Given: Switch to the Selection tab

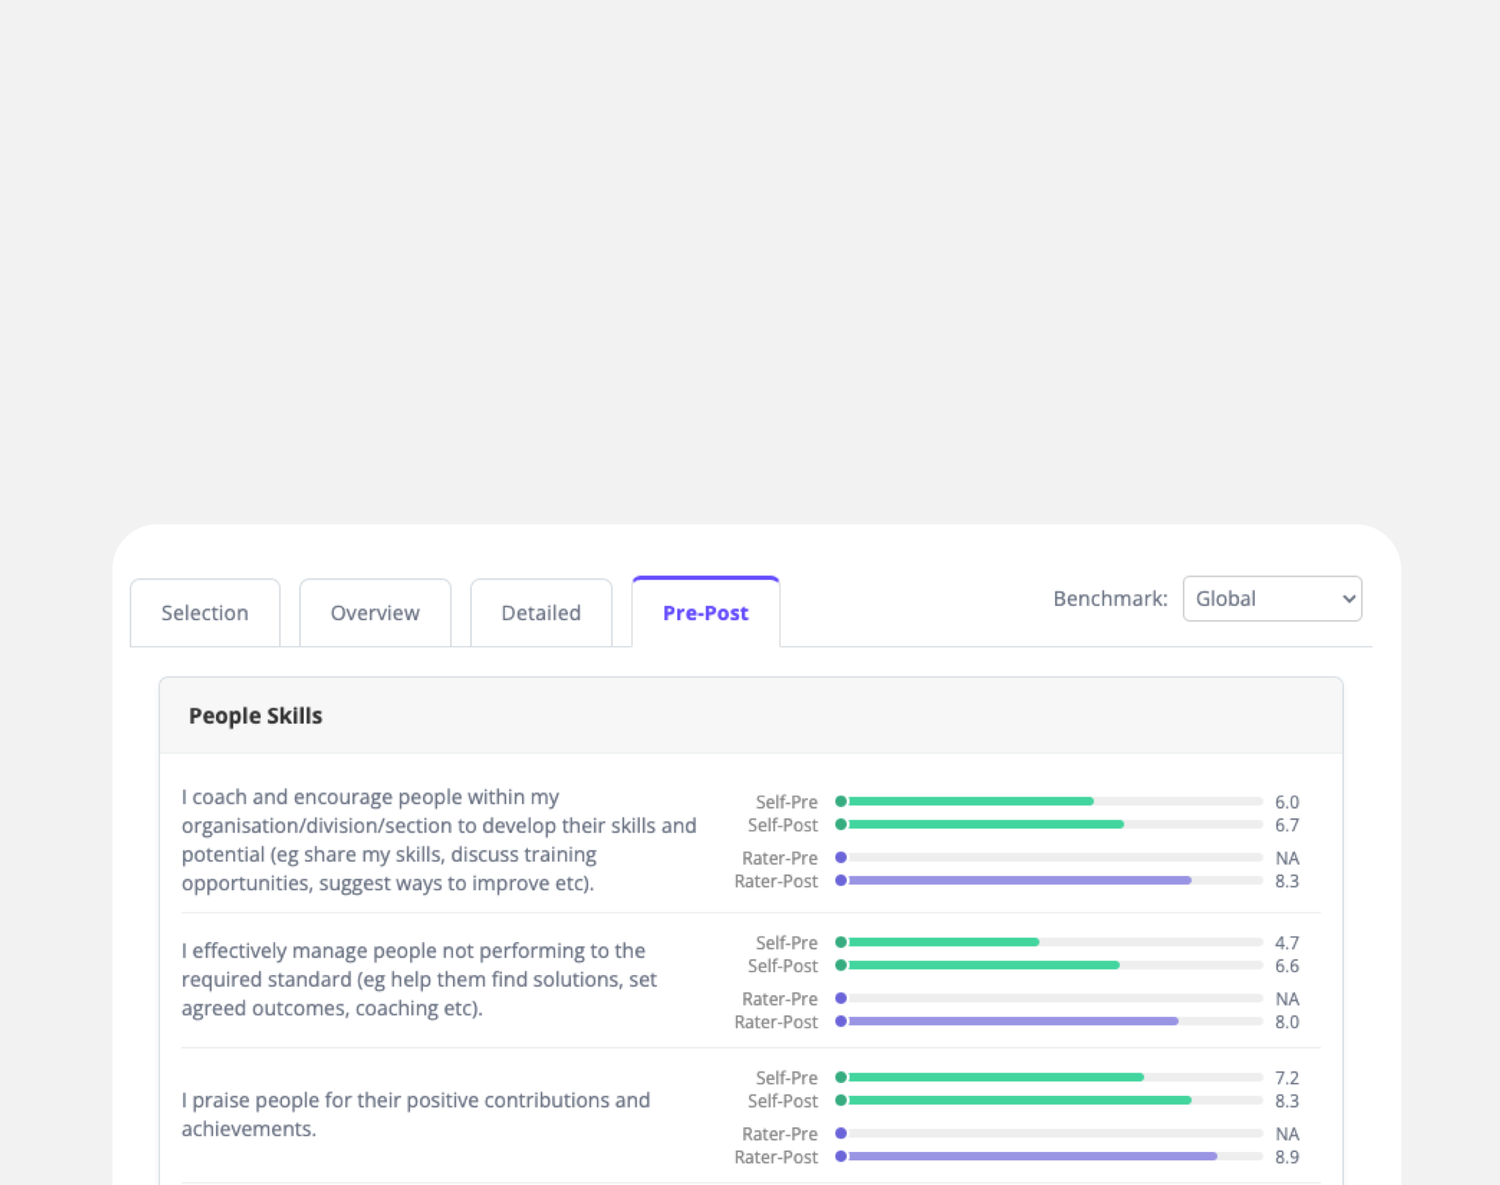Looking at the screenshot, I should (x=205, y=613).
